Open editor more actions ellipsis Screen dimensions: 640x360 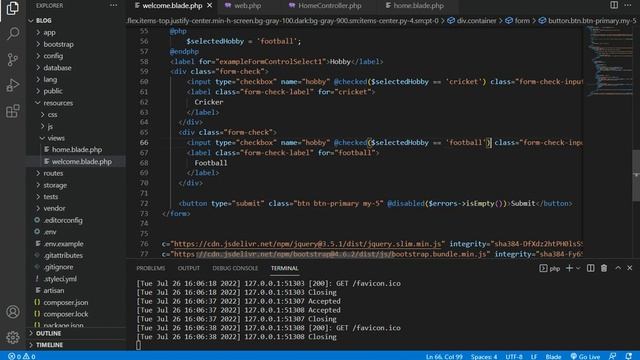[x=628, y=5]
